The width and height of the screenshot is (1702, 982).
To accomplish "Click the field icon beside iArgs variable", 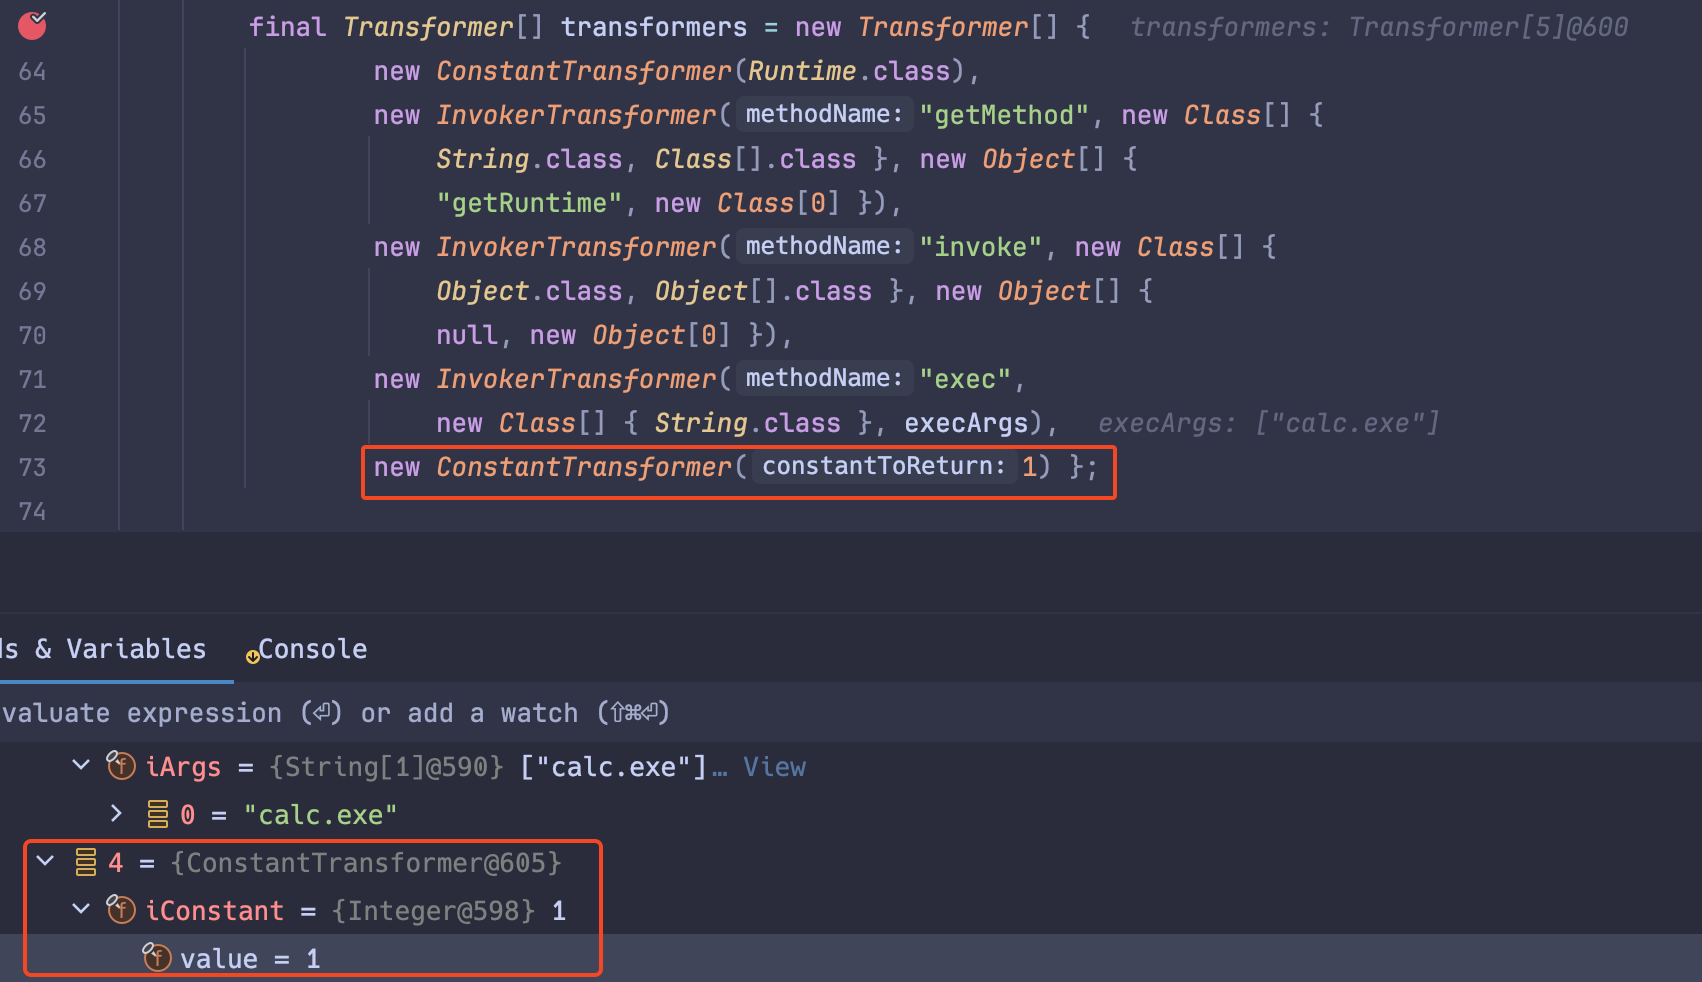I will click(x=120, y=766).
